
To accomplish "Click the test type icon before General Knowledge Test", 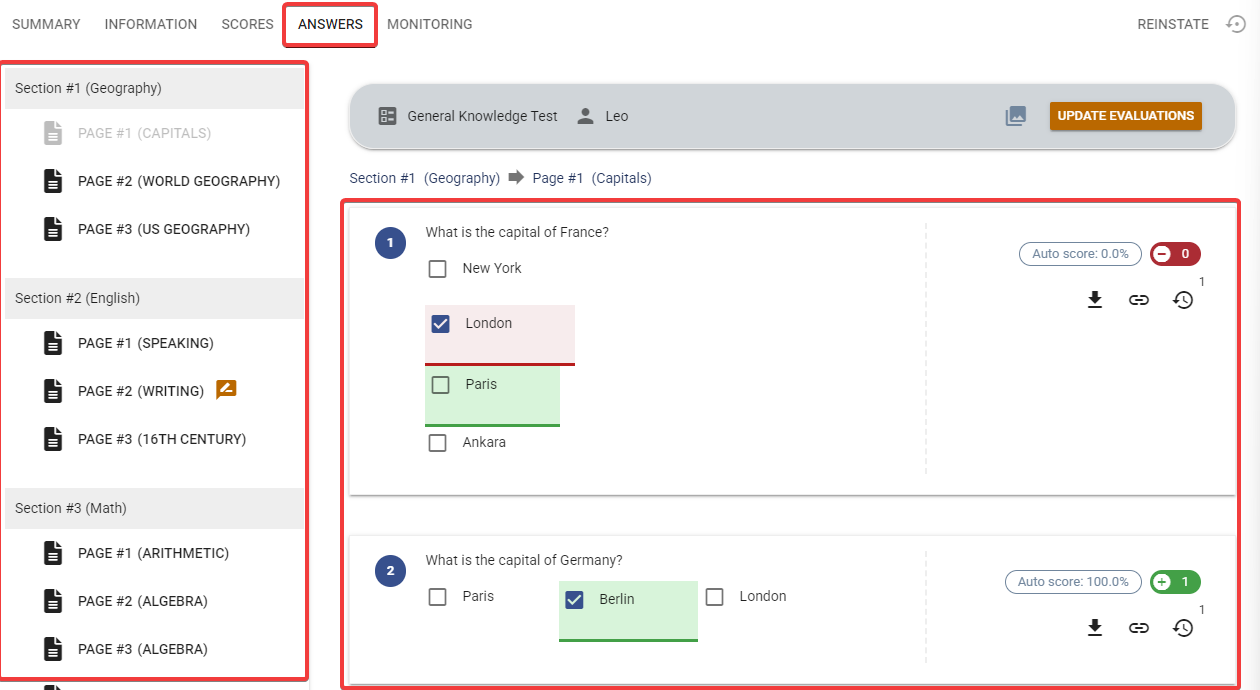I will click(x=388, y=116).
